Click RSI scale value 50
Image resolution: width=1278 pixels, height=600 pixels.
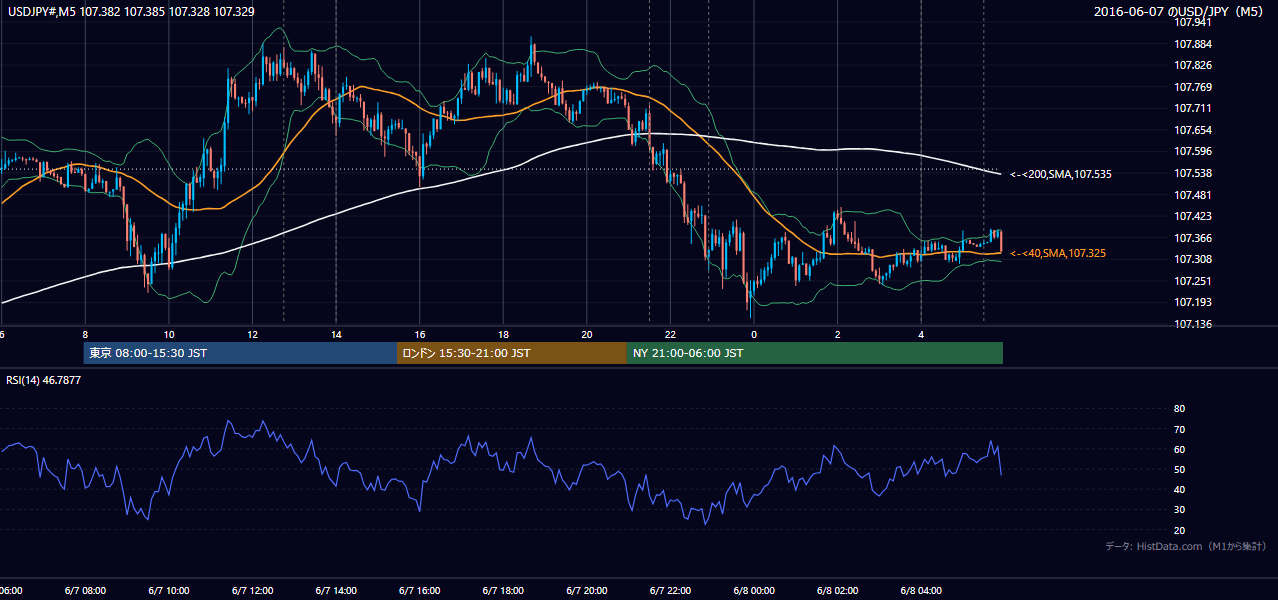point(1179,469)
